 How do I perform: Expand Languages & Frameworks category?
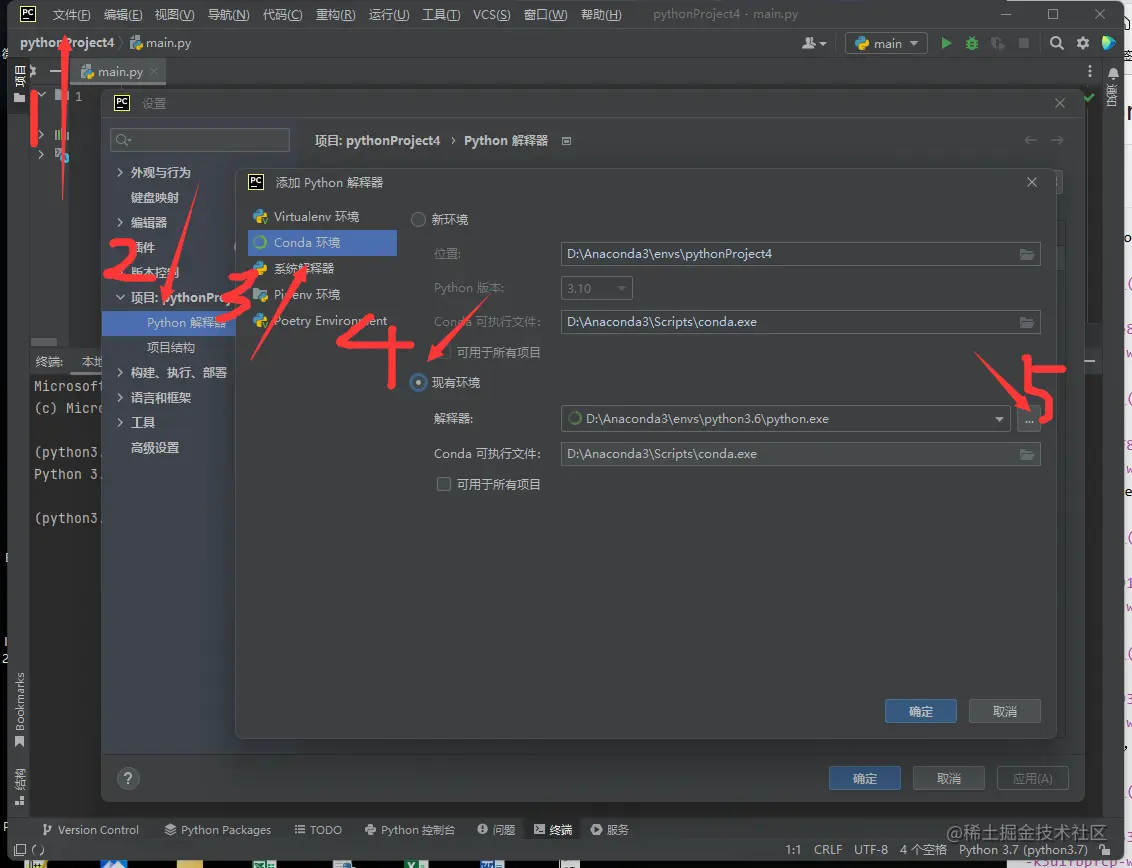click(x=120, y=398)
